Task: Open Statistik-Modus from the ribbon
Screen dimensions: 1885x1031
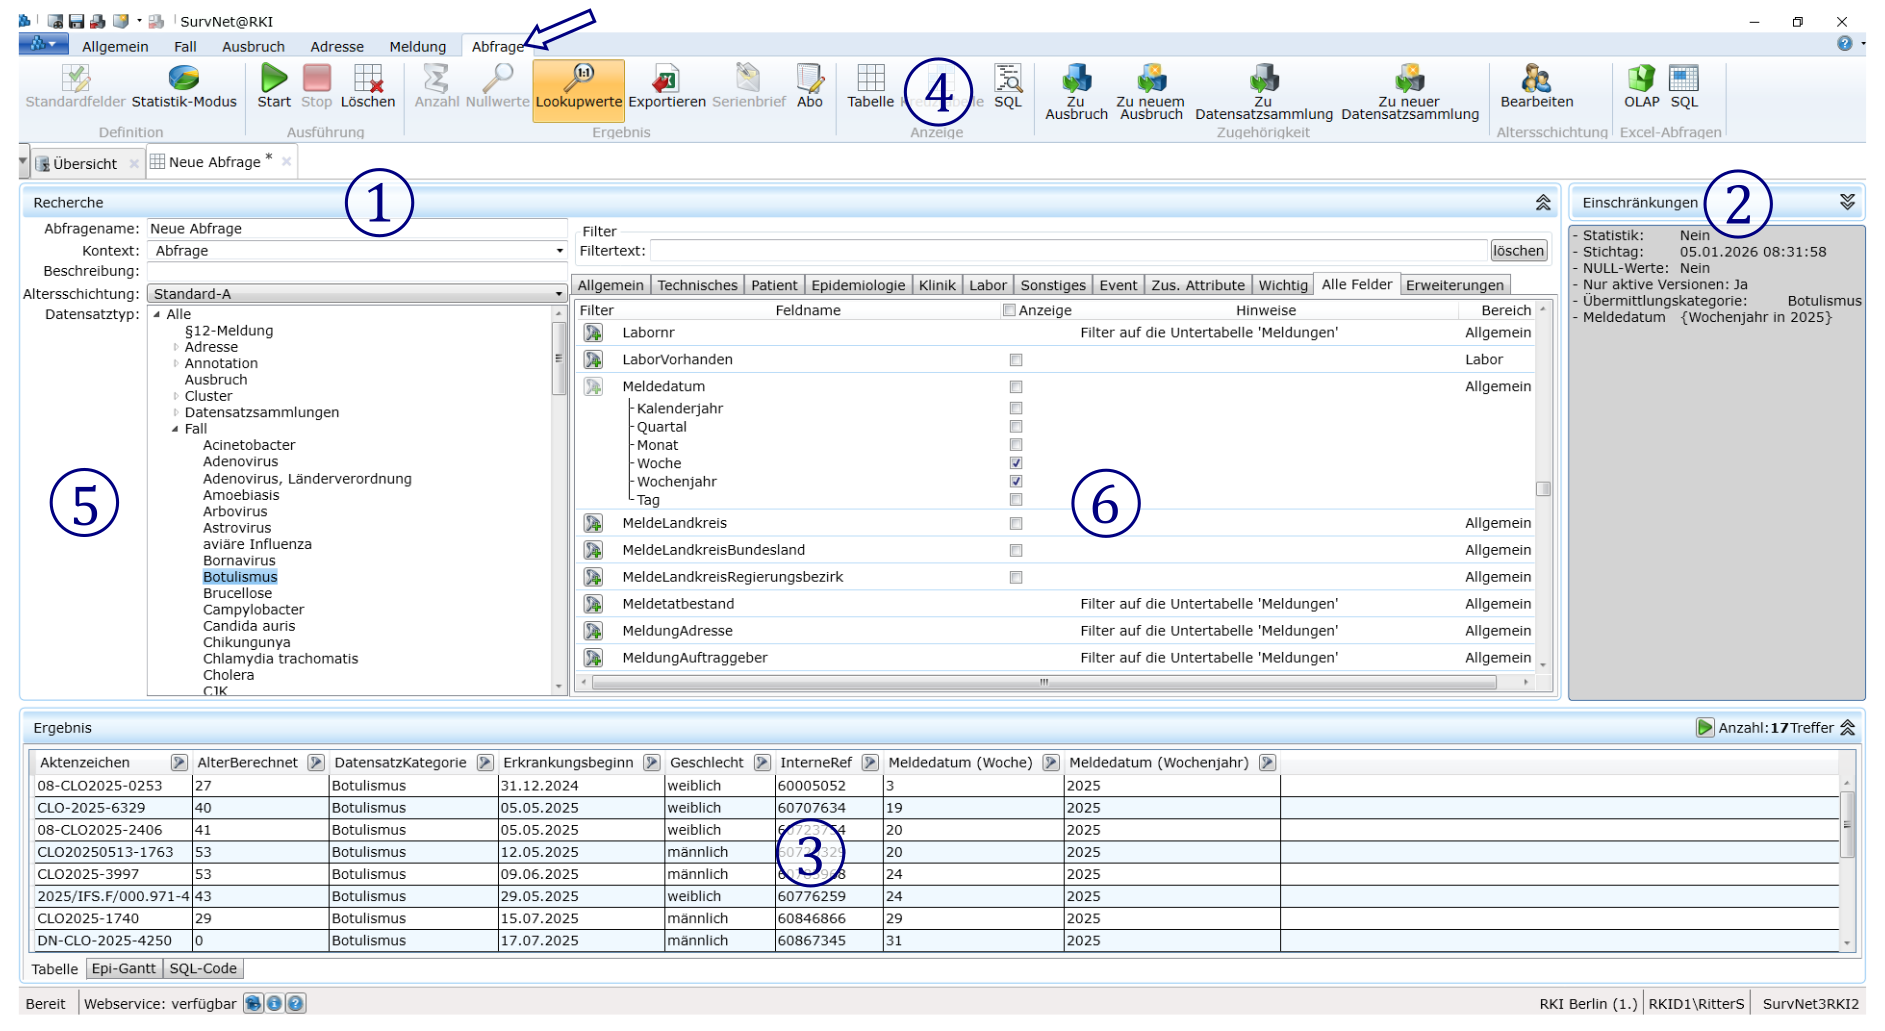Action: coord(184,80)
